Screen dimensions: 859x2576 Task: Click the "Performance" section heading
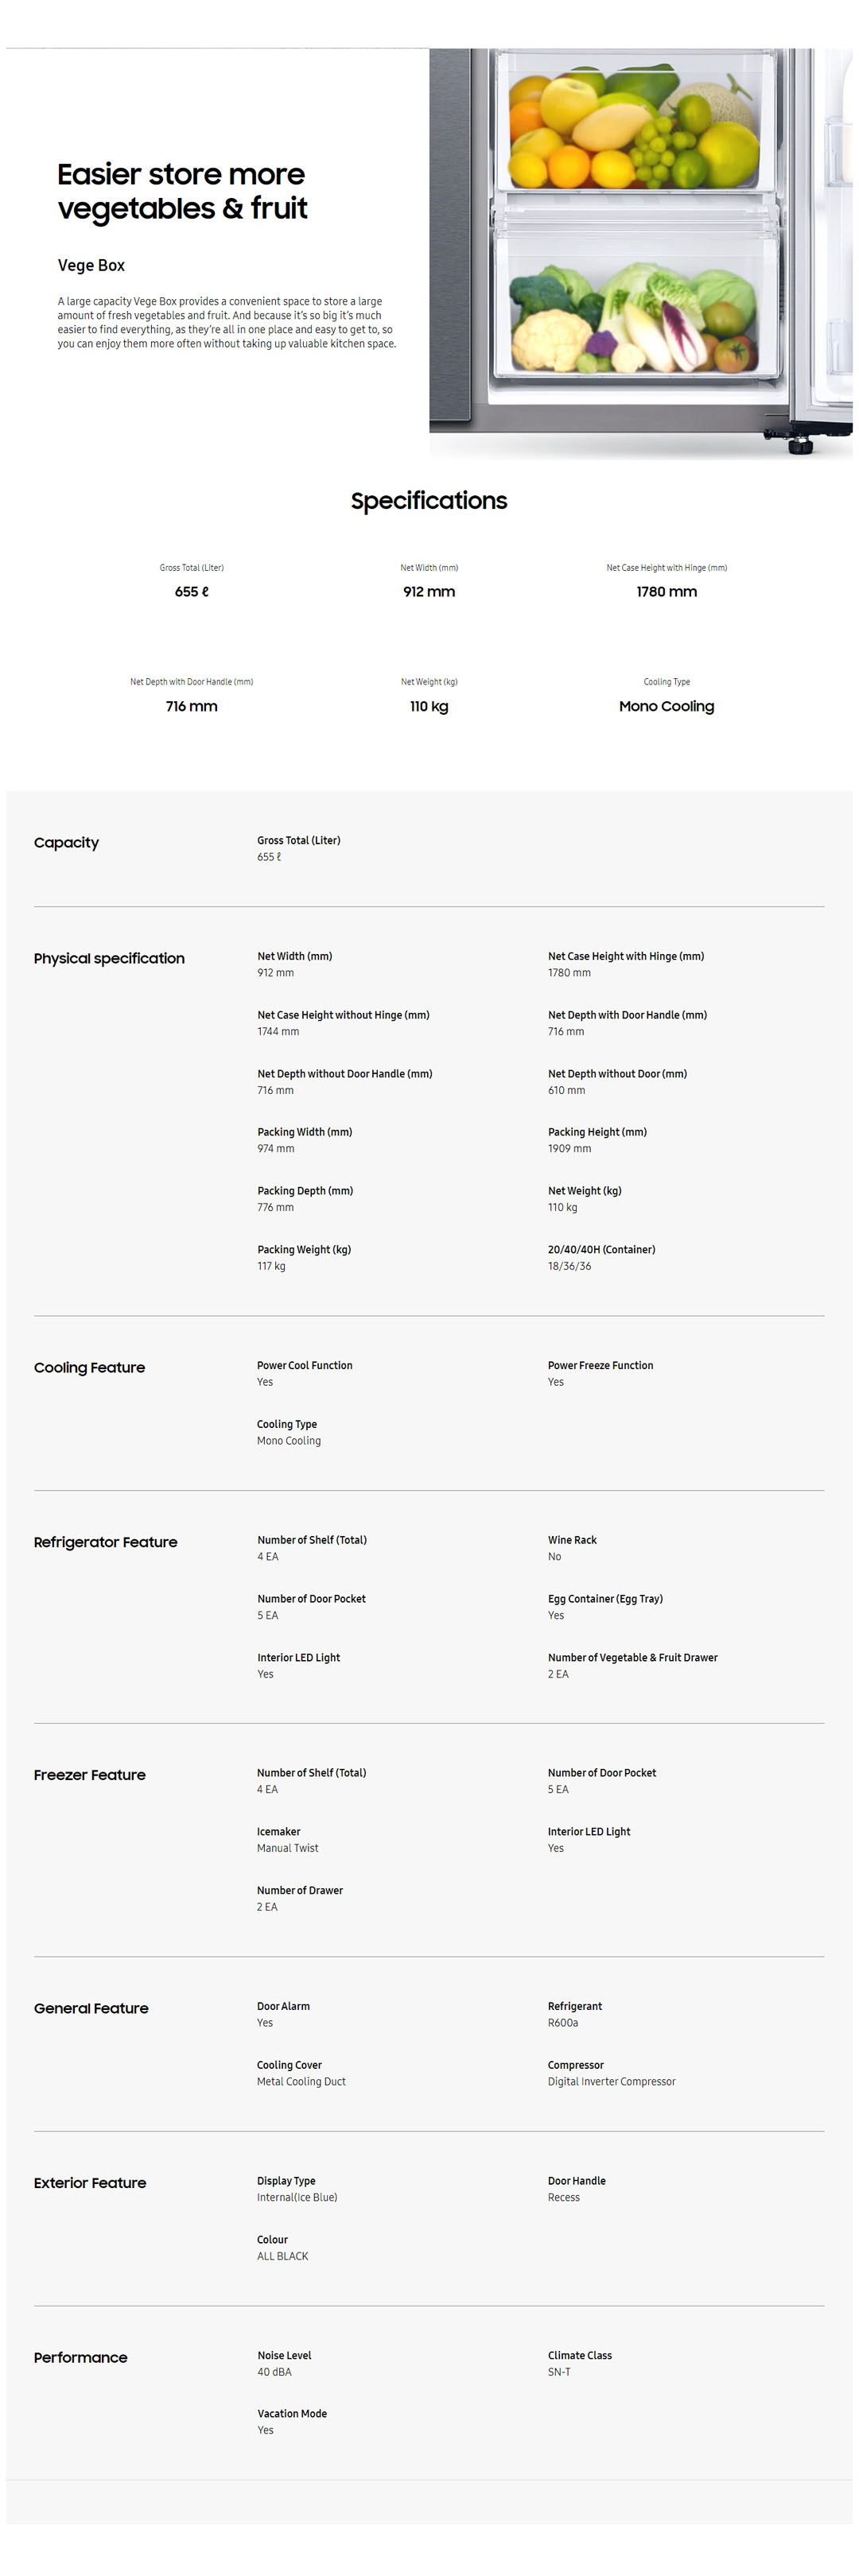point(80,2357)
